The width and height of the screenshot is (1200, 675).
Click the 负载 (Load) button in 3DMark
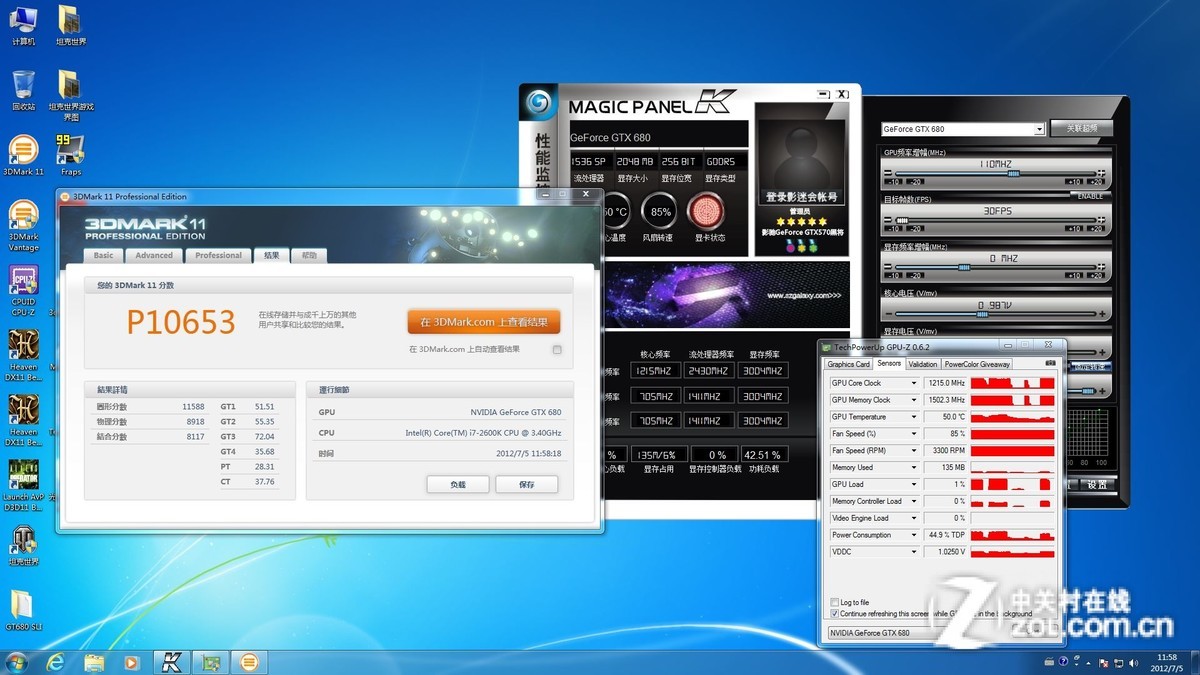(x=457, y=484)
